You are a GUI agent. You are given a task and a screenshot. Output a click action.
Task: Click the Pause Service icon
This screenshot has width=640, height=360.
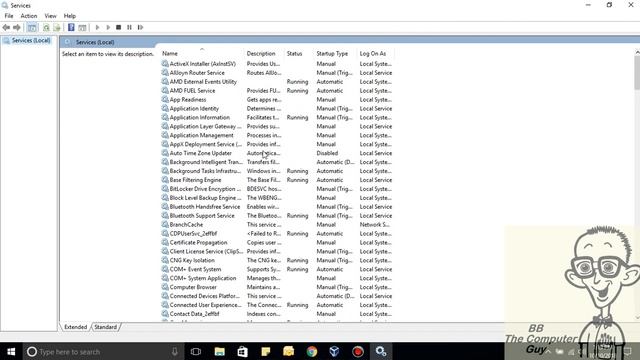[129, 27]
